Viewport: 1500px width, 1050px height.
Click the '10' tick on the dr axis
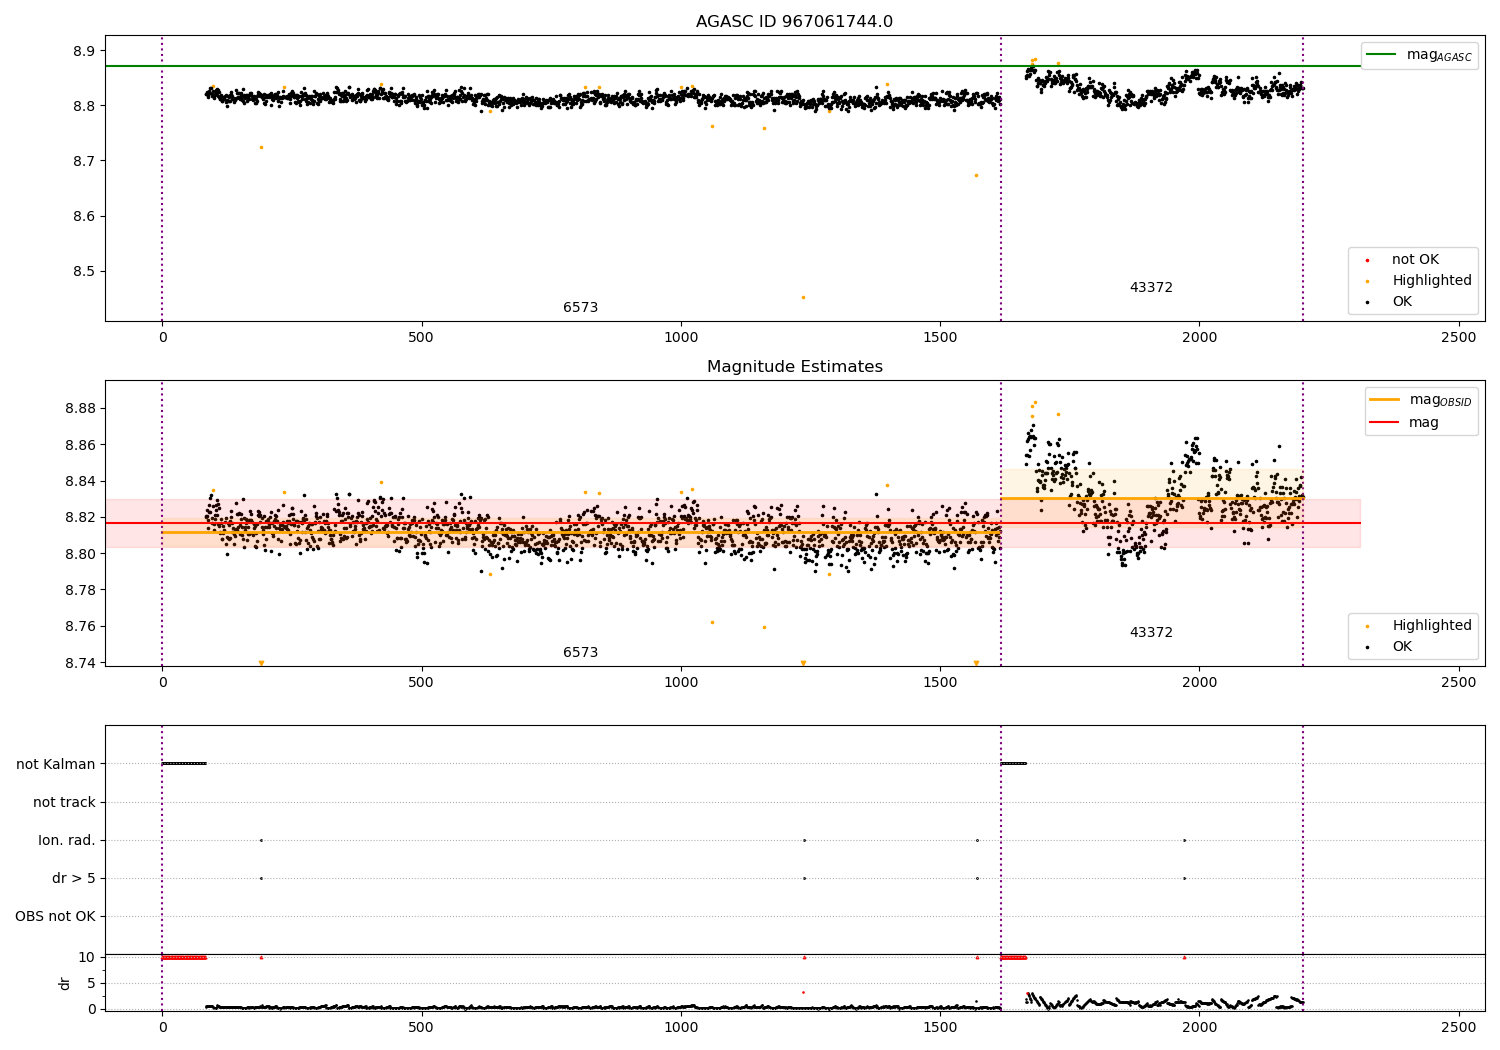coord(87,958)
